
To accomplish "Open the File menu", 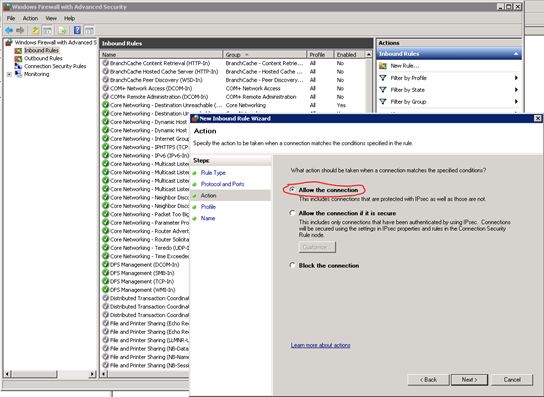I will pos(11,18).
